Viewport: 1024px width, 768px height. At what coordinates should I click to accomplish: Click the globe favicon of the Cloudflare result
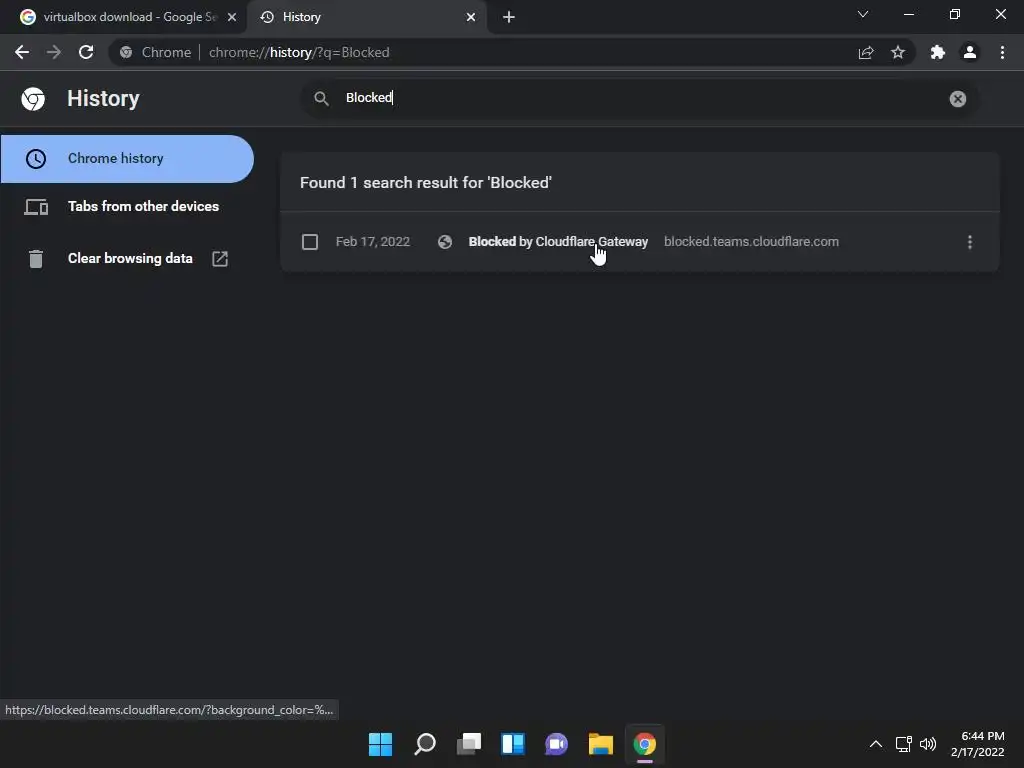(445, 242)
